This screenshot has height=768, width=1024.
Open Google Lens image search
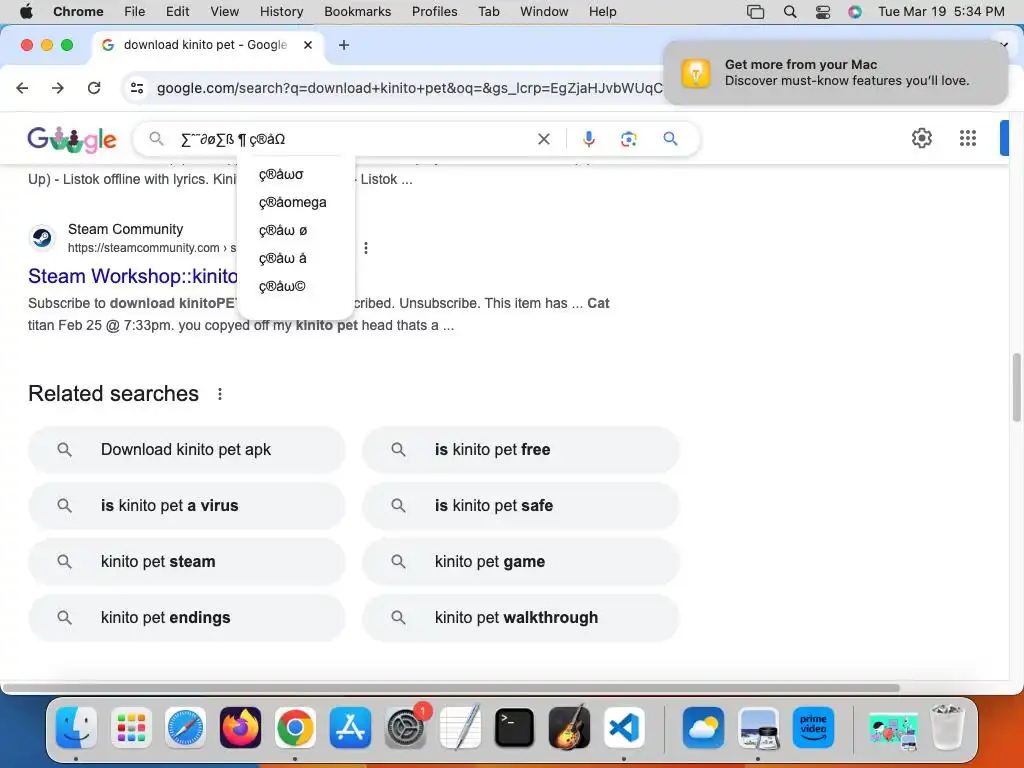(628, 139)
